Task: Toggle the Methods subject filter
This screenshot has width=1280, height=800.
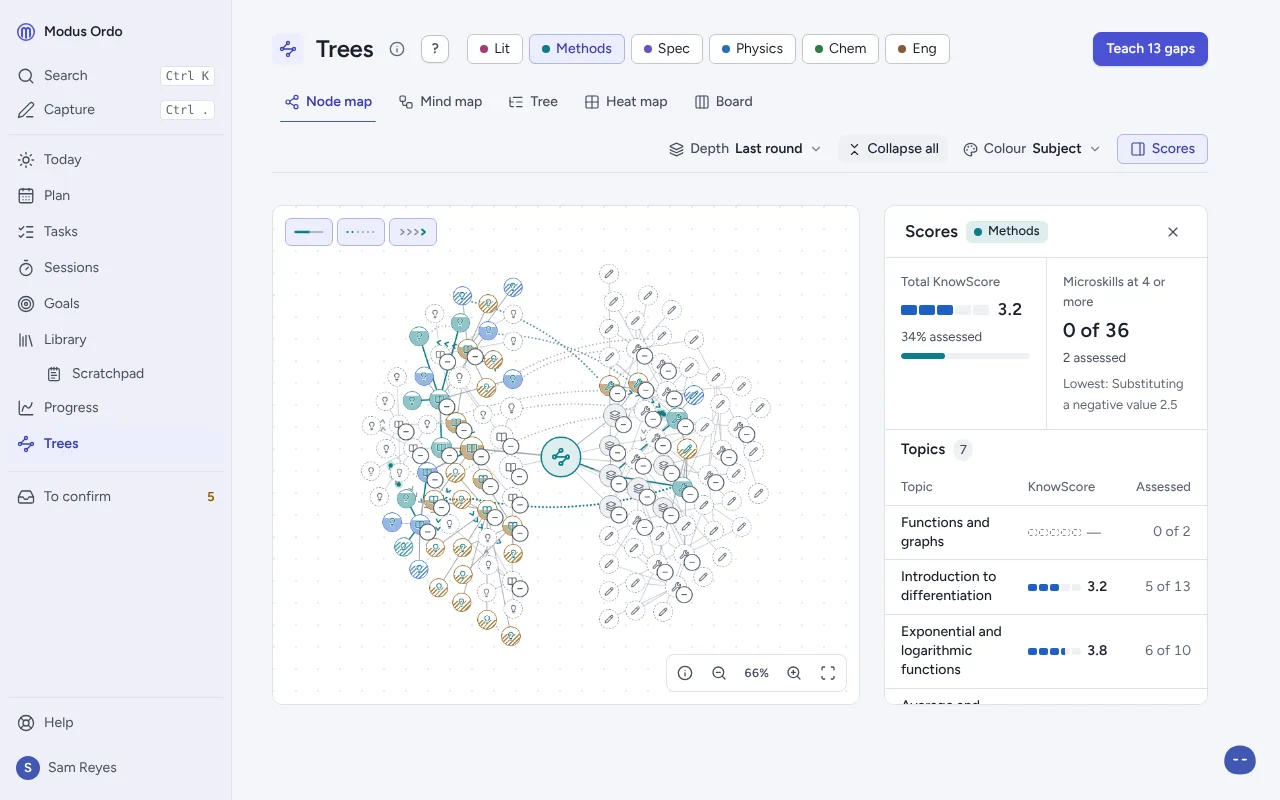Action: (577, 49)
